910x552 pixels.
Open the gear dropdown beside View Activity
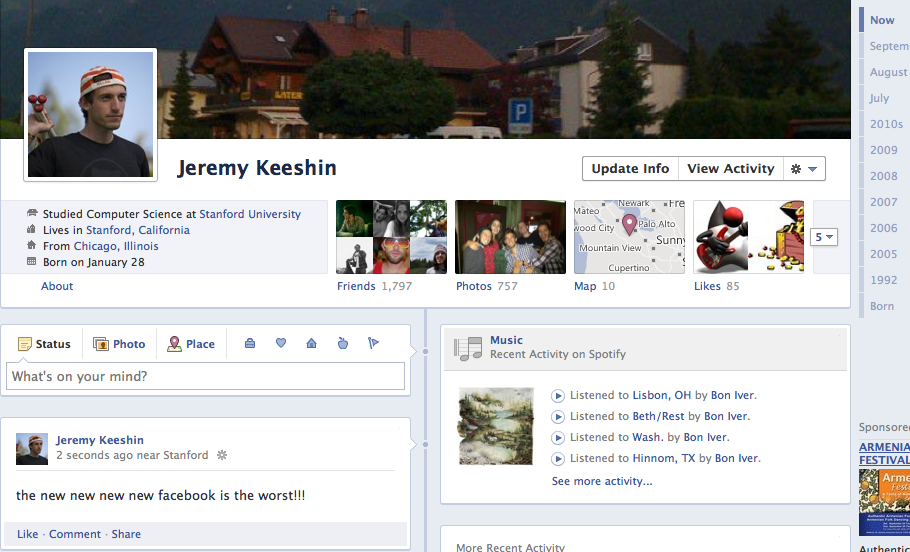point(804,169)
